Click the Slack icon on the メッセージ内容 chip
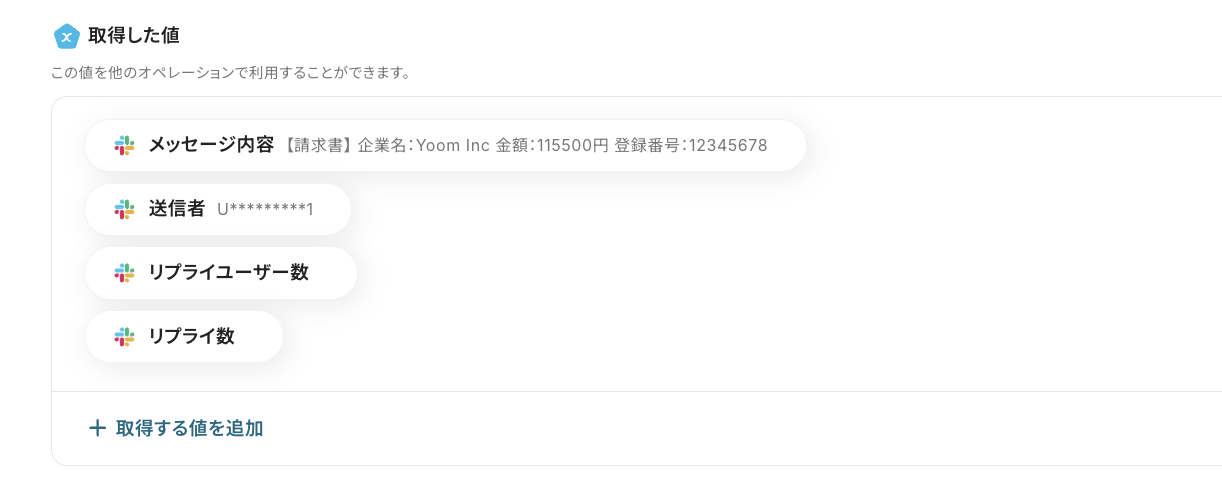Viewport: 1222px width, 502px height. (x=124, y=145)
